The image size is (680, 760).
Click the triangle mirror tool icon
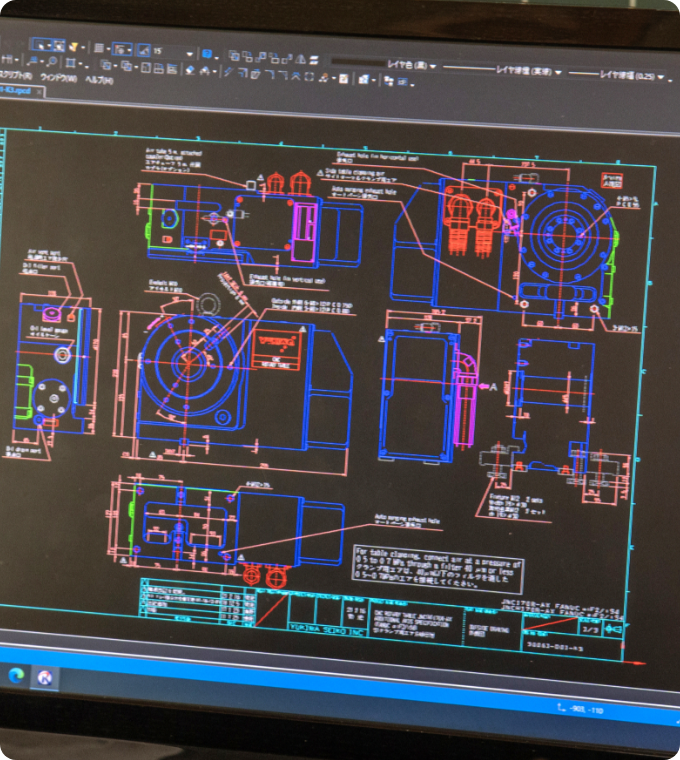pyautogui.click(x=300, y=60)
